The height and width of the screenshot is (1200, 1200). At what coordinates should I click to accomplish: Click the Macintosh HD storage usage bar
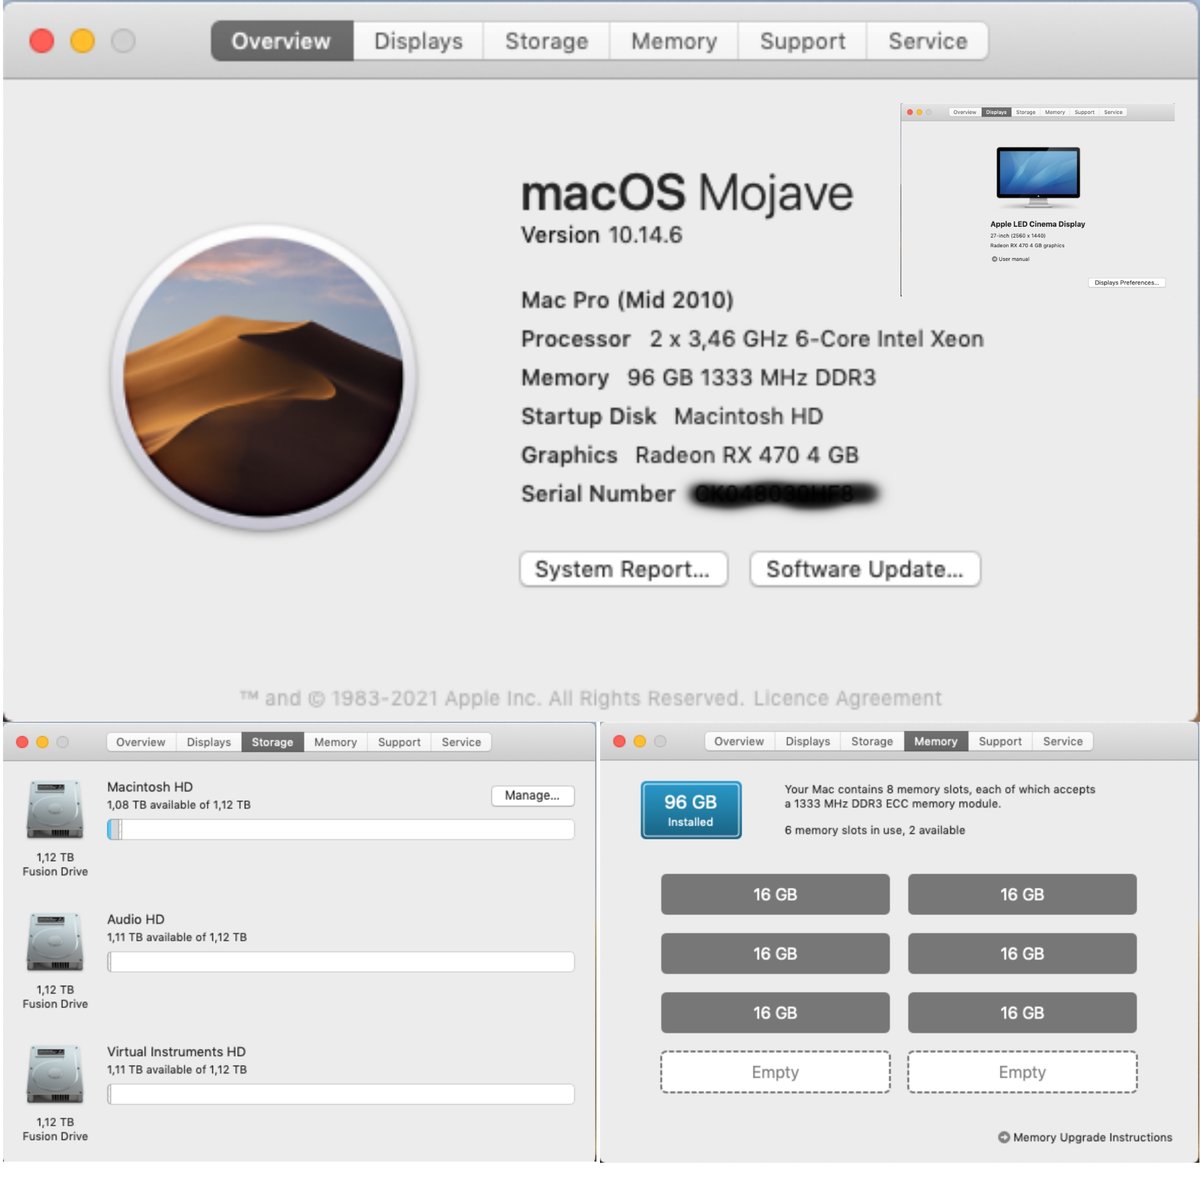[341, 829]
